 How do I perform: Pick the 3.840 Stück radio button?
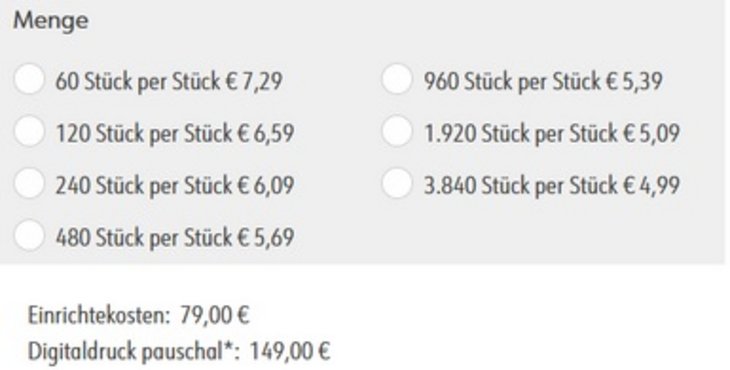[x=396, y=183]
